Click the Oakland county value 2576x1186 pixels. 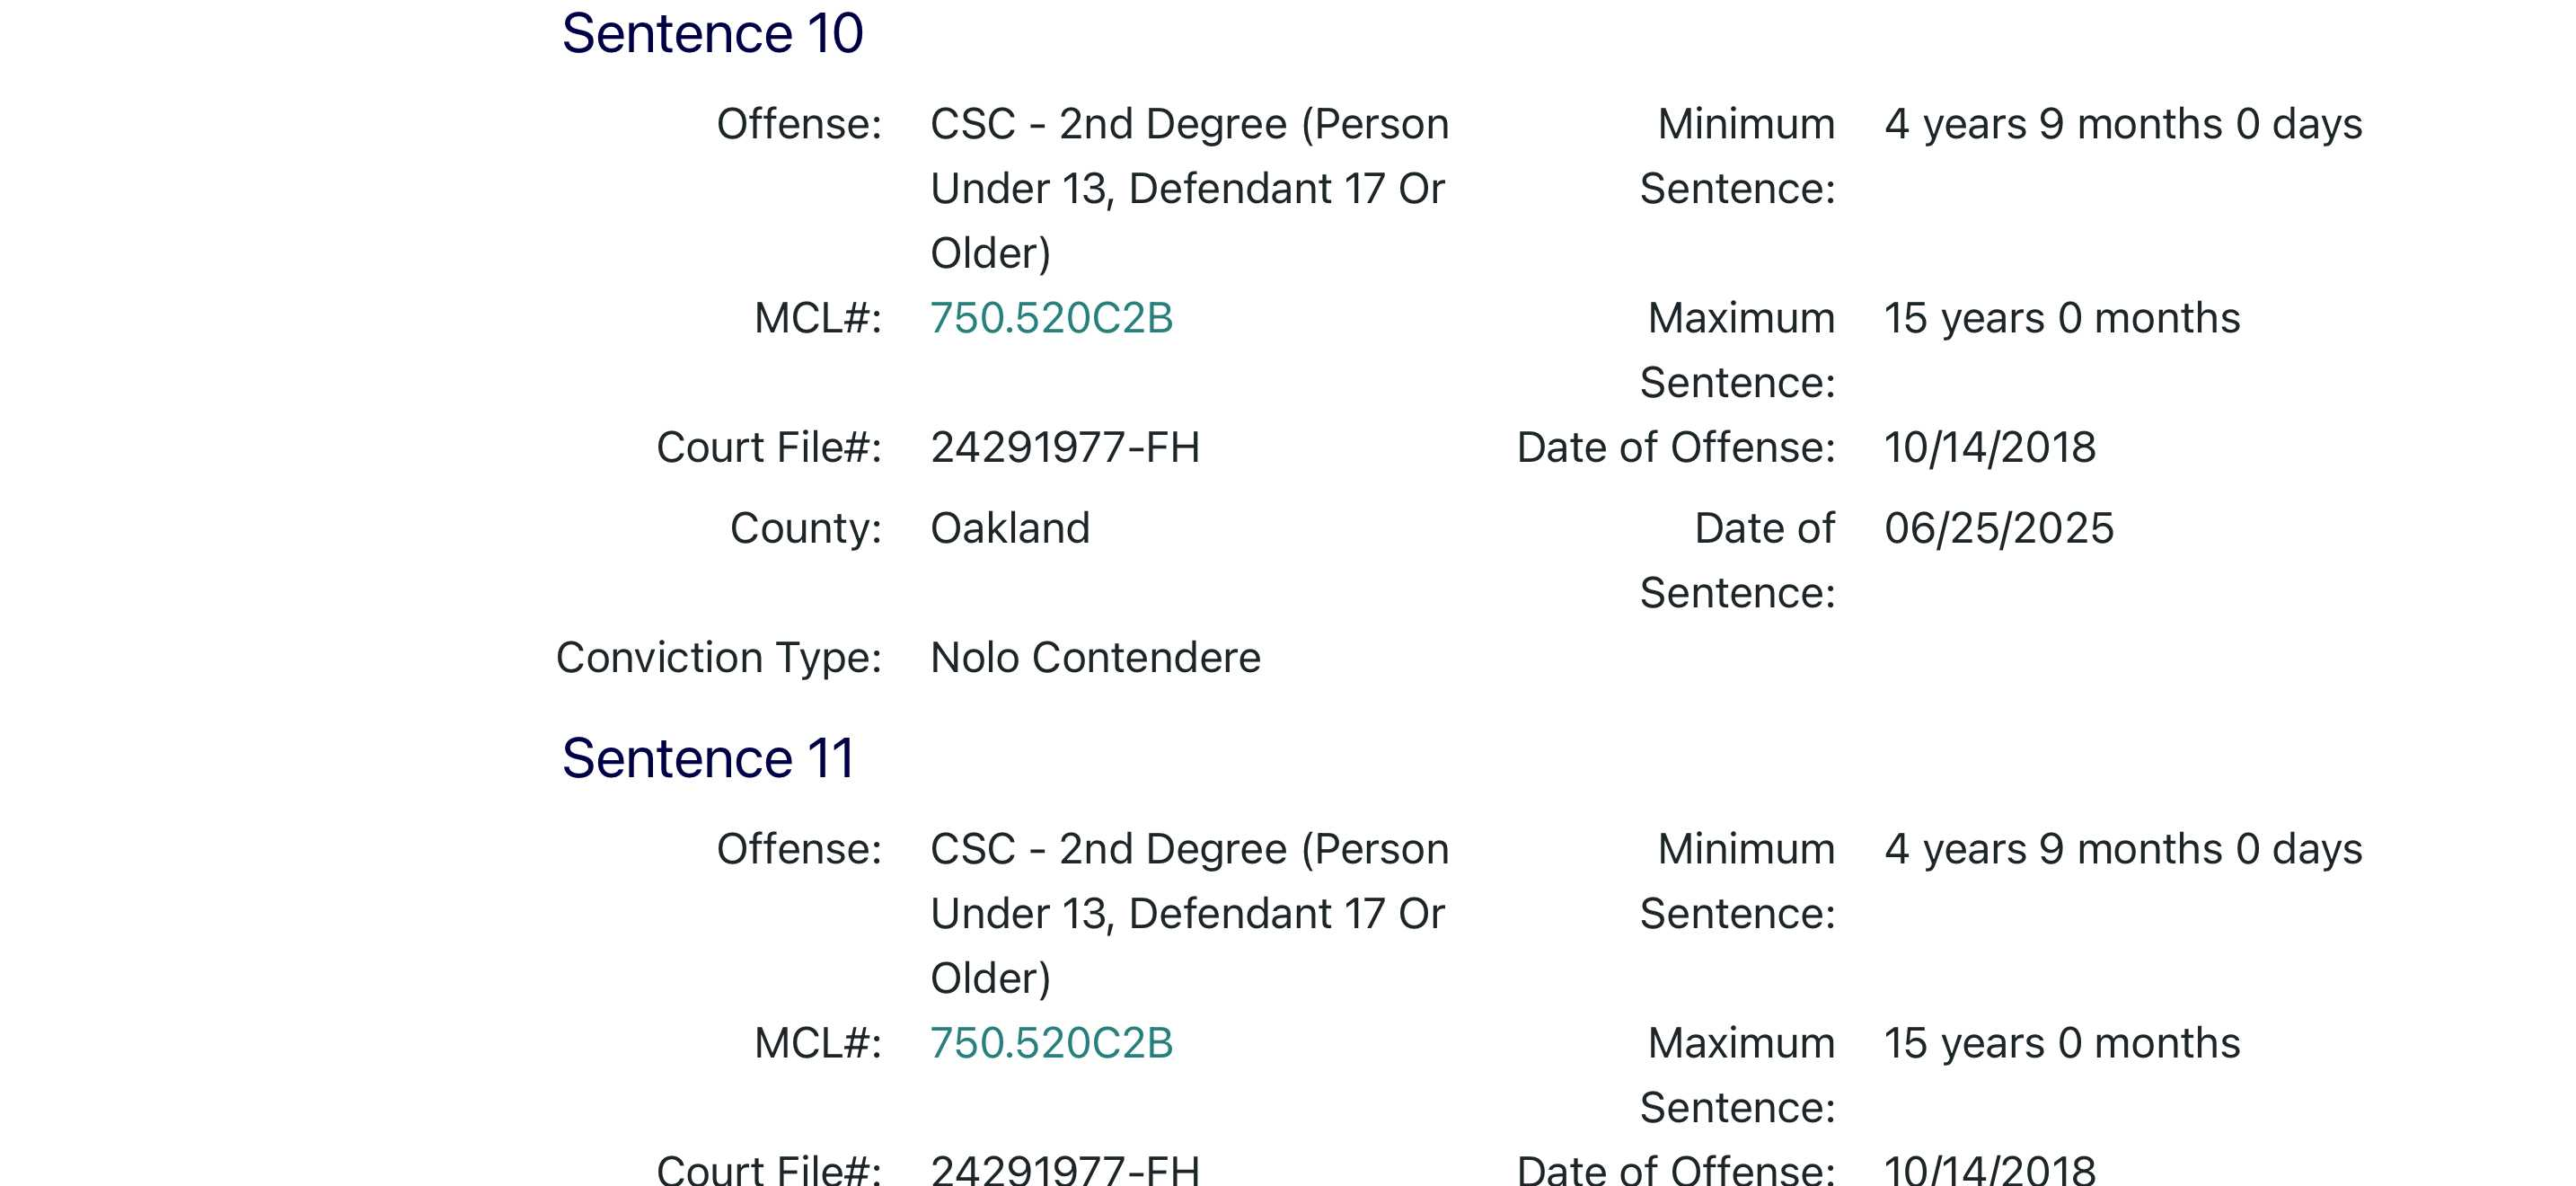[x=1010, y=528]
